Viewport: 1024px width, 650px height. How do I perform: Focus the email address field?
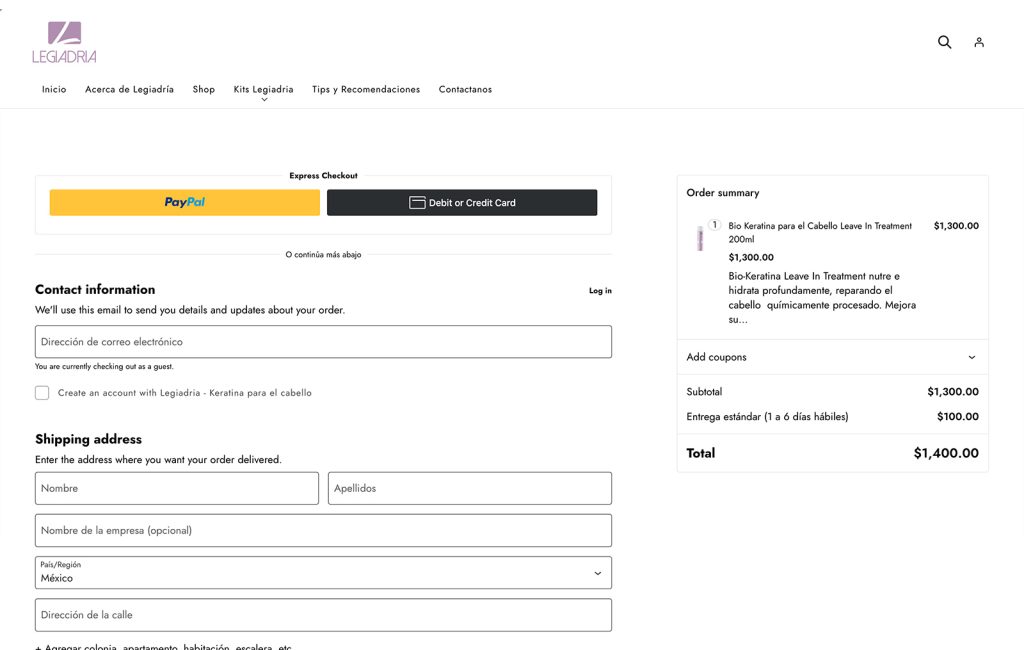(323, 342)
